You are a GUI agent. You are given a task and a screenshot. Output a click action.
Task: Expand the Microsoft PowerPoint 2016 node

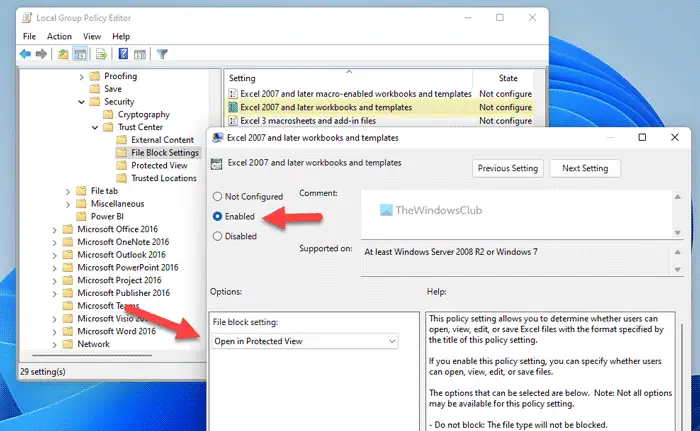tap(54, 268)
